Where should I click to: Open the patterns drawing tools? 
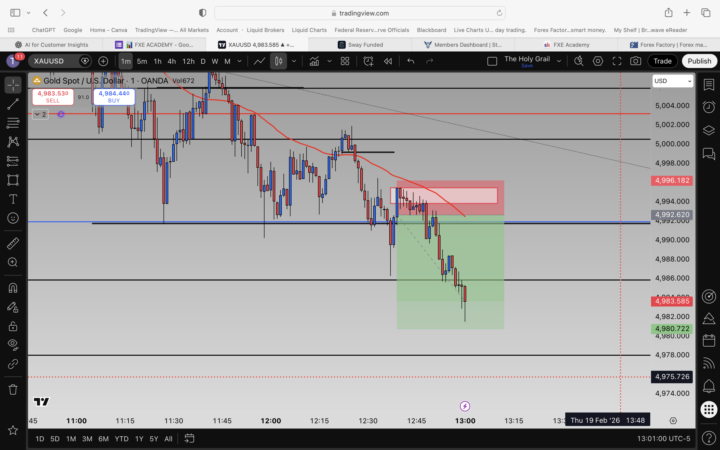tap(13, 141)
